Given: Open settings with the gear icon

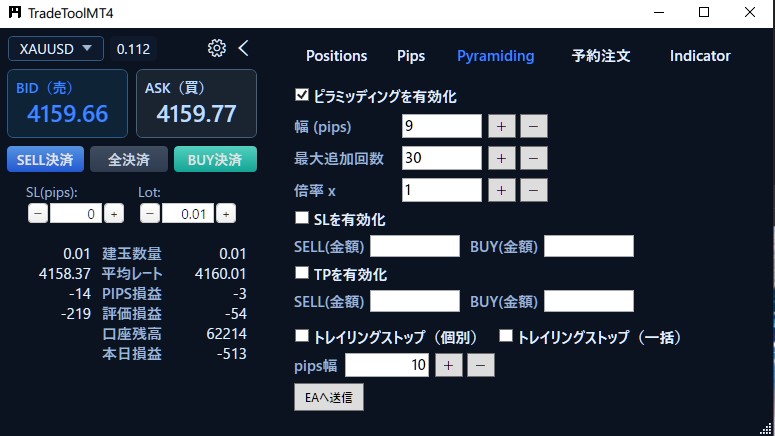Looking at the screenshot, I should tap(217, 48).
